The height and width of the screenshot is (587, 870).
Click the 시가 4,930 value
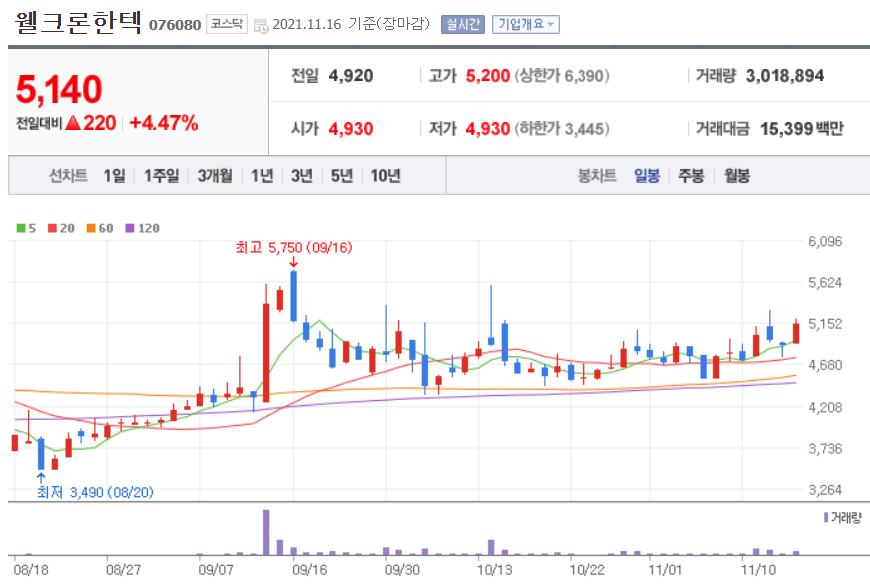(x=351, y=129)
